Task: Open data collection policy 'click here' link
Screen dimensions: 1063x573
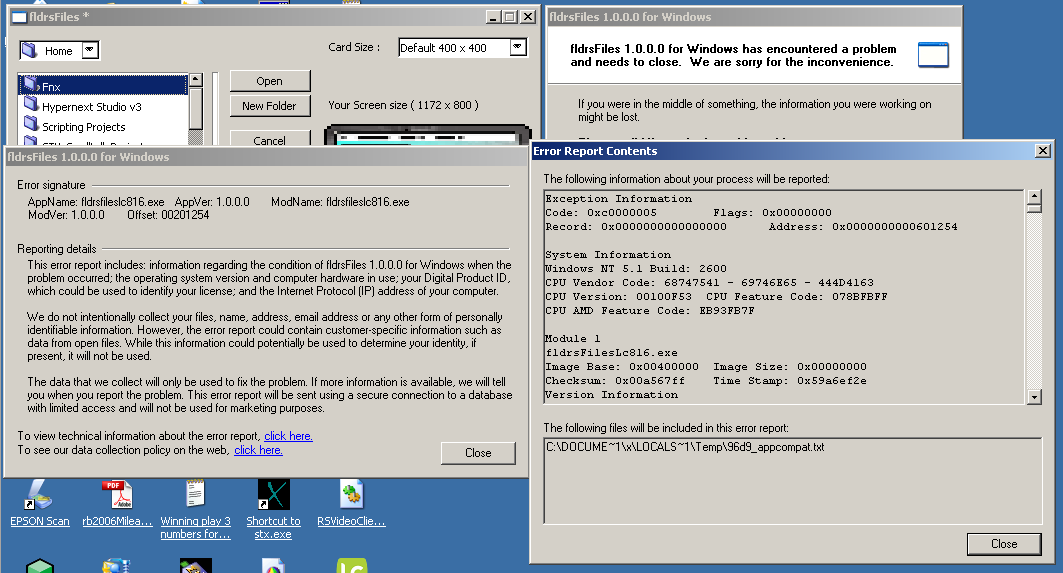Action: tap(258, 450)
